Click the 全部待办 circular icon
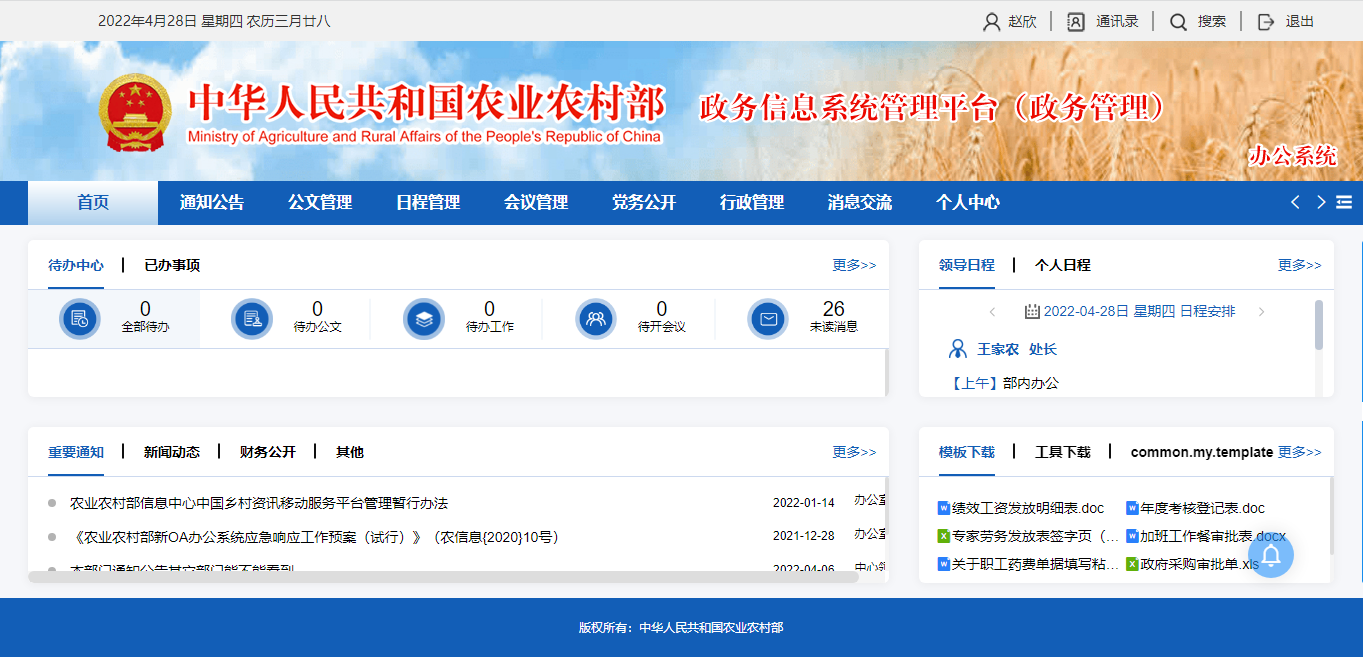This screenshot has height=657, width=1363. (80, 319)
